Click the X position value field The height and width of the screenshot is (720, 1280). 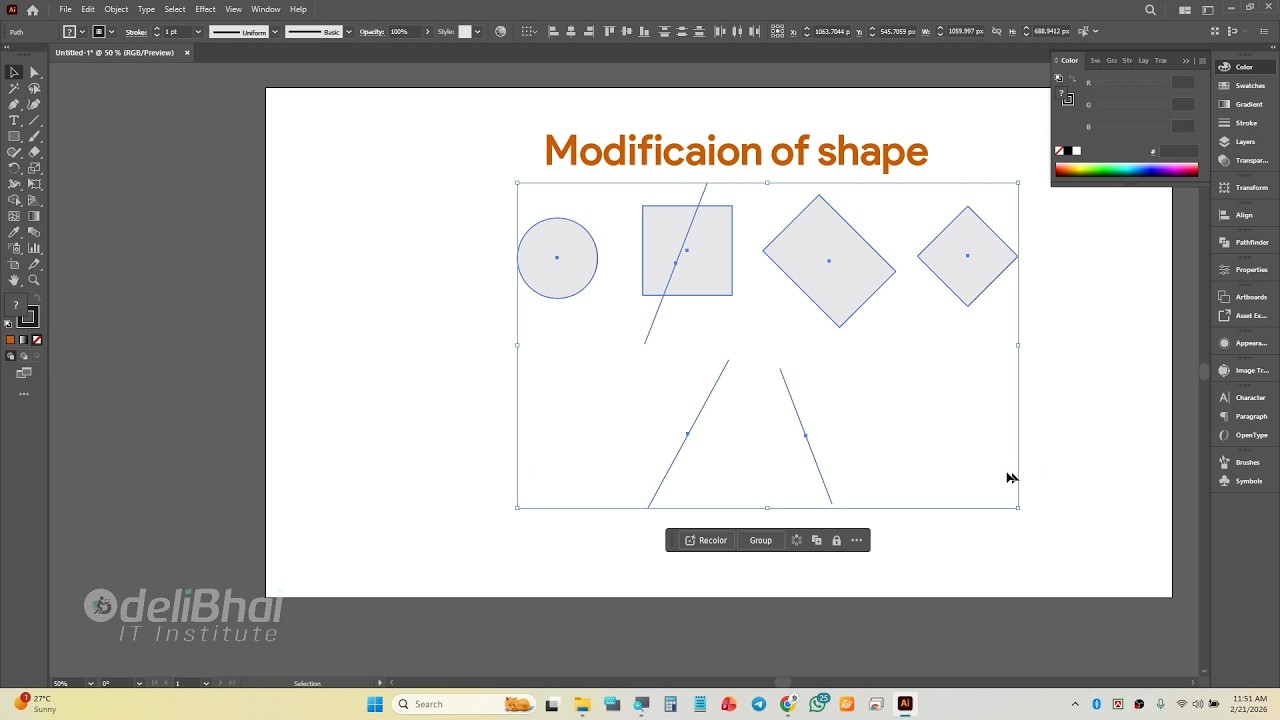(x=832, y=32)
